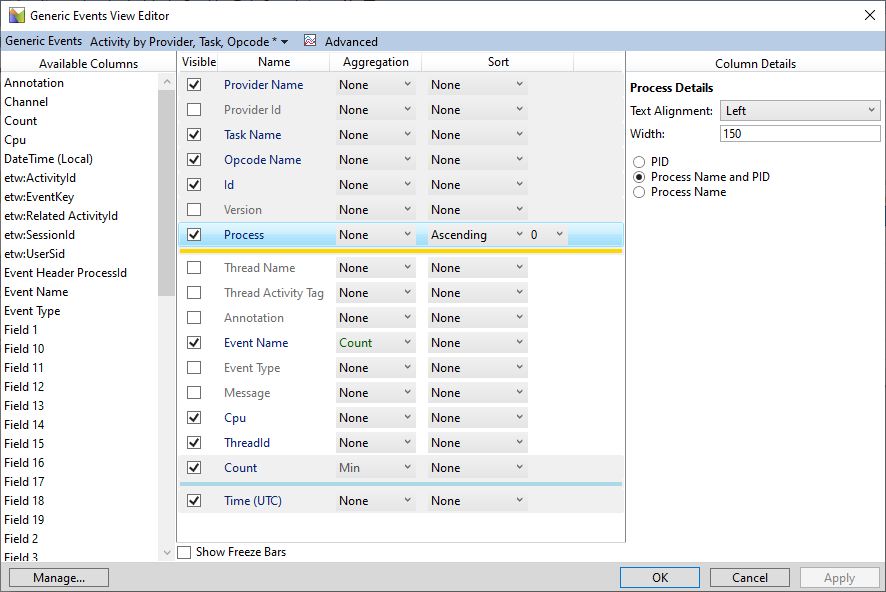886x592 pixels.
Task: Open the Ascending sort dropdown for Process
Action: (475, 234)
